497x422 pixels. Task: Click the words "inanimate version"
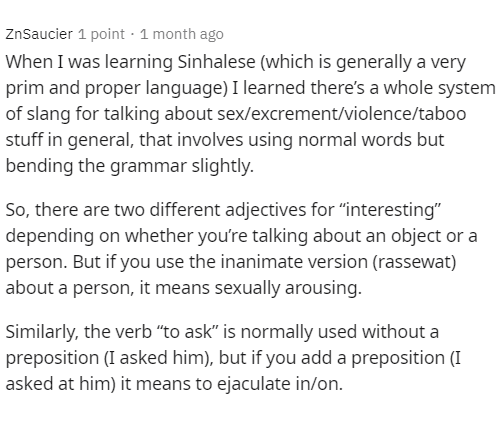point(294,262)
